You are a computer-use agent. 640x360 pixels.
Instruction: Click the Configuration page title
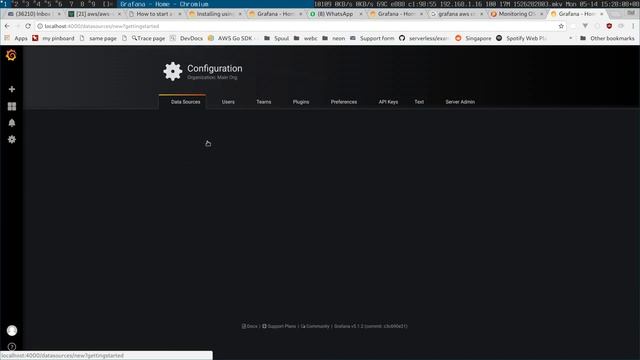tap(215, 68)
